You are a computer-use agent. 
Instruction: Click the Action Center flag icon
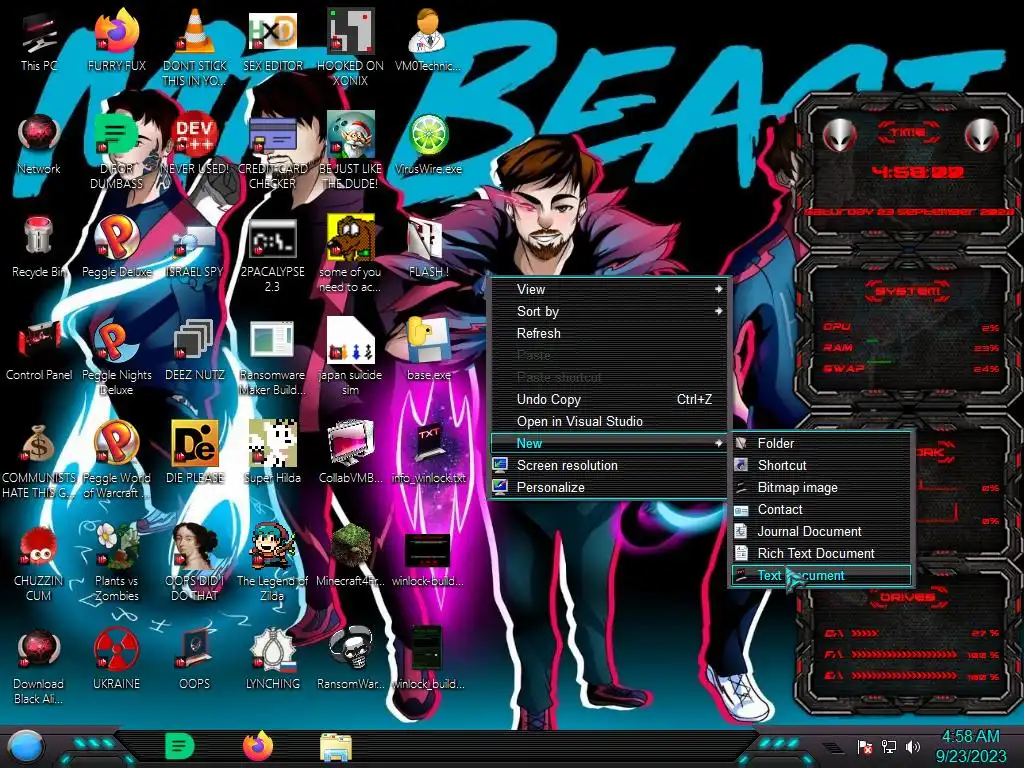pos(865,747)
